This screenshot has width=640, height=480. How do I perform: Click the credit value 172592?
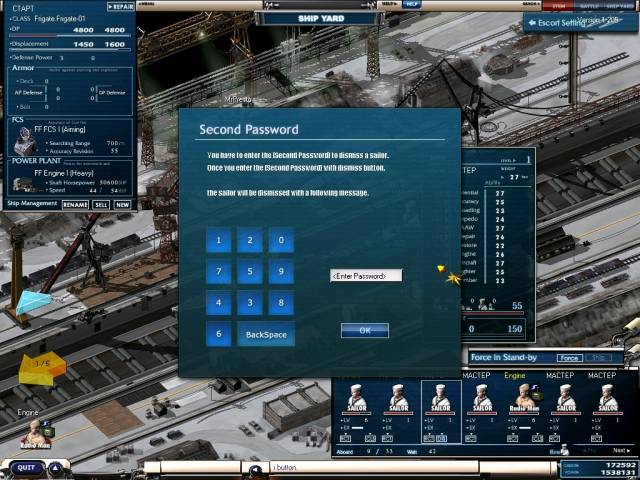pos(619,465)
